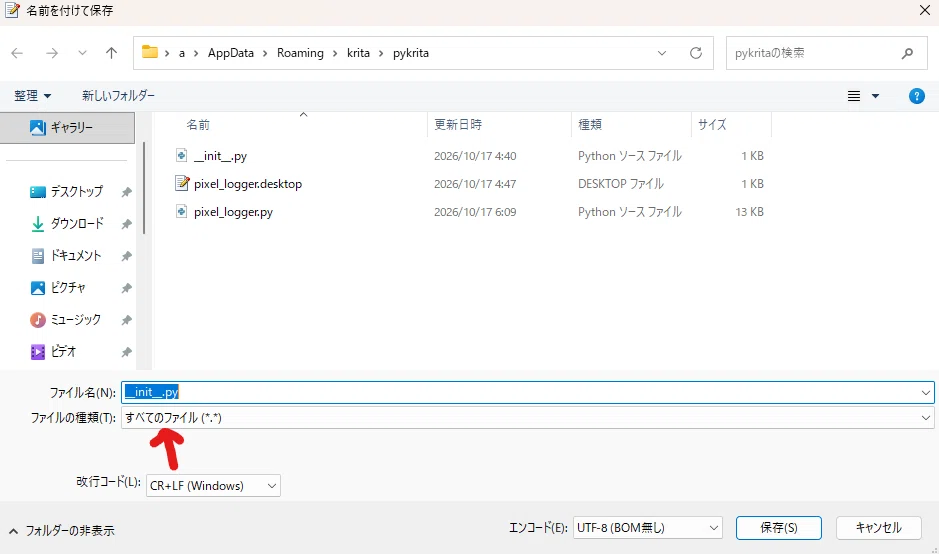Open ファイルの種類 dropdown

528,417
